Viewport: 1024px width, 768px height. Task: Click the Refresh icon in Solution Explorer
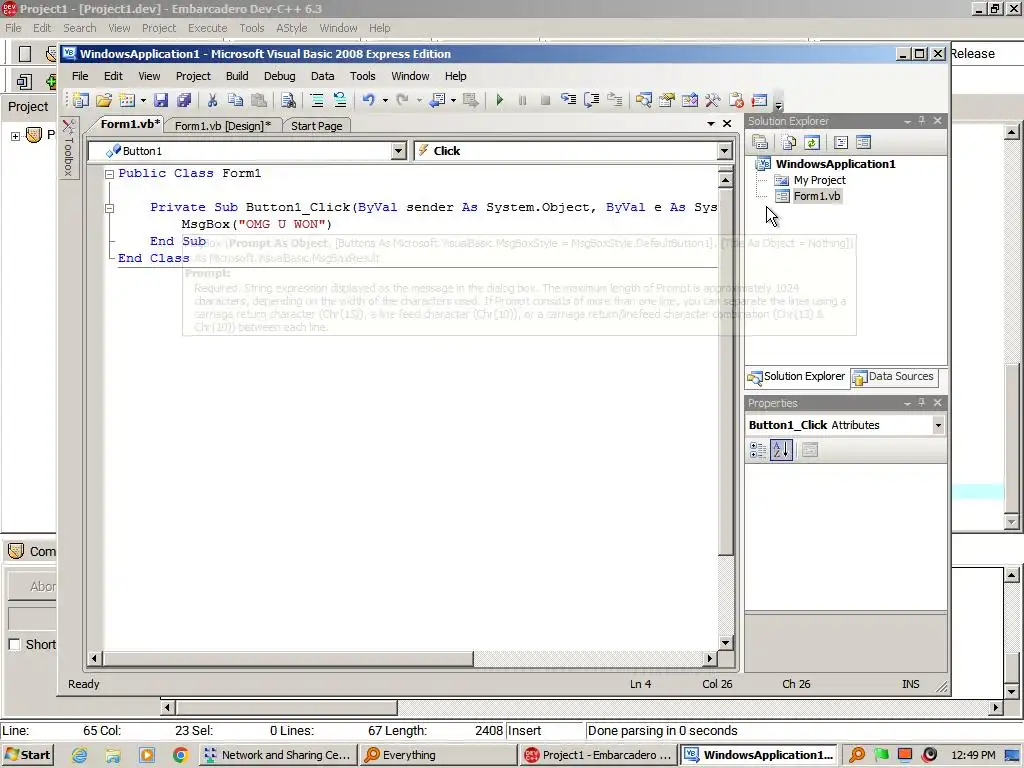pos(812,142)
